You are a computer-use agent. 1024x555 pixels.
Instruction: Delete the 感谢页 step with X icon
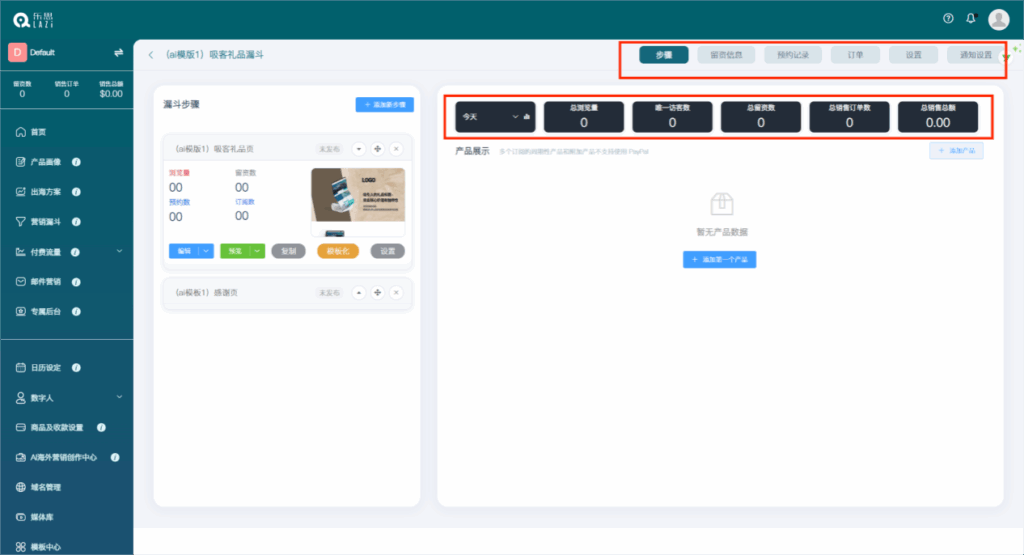[395, 292]
